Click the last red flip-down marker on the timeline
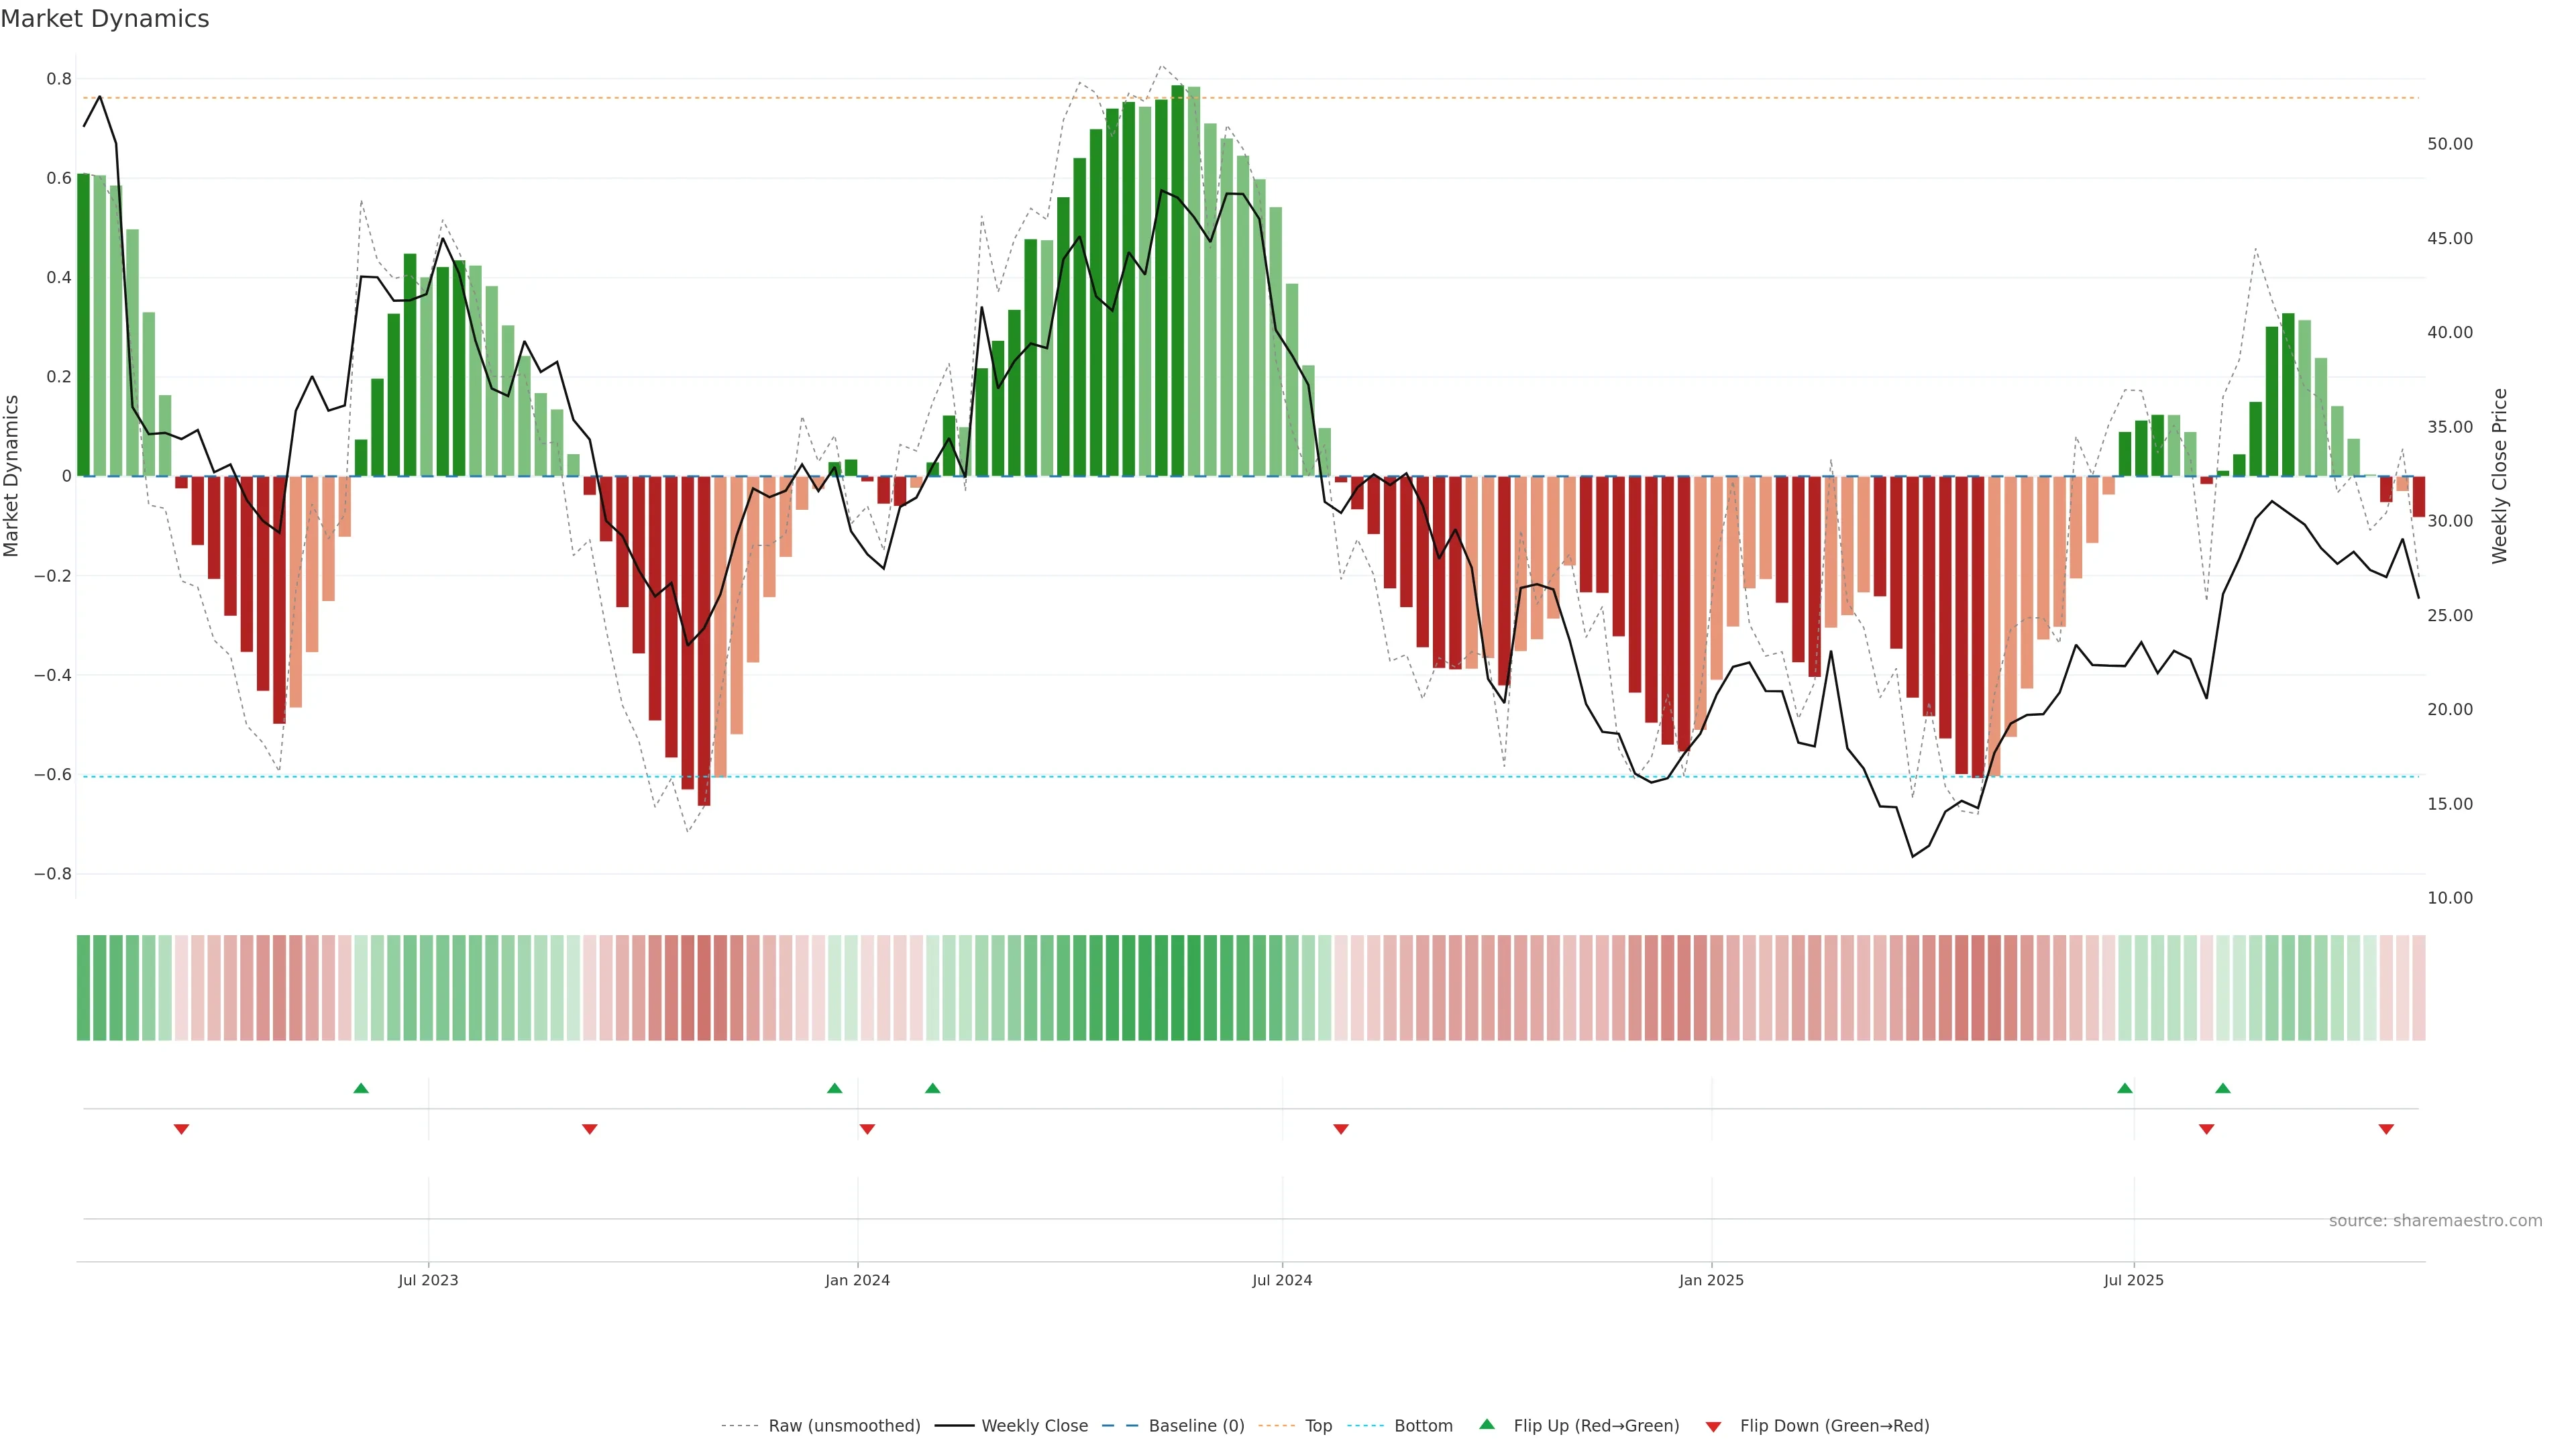This screenshot has height=1449, width=2576. pyautogui.click(x=2386, y=1129)
